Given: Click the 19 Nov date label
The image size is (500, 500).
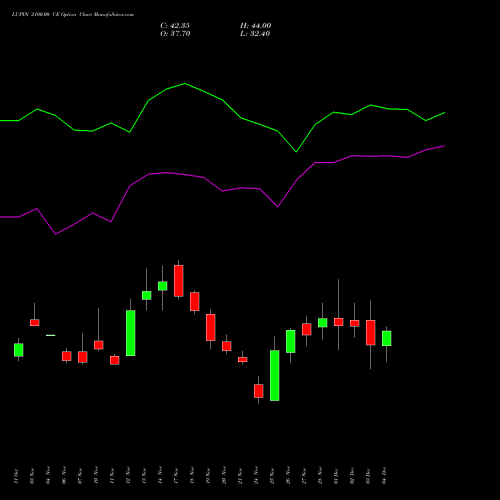Looking at the screenshot, I should click(x=208, y=476).
